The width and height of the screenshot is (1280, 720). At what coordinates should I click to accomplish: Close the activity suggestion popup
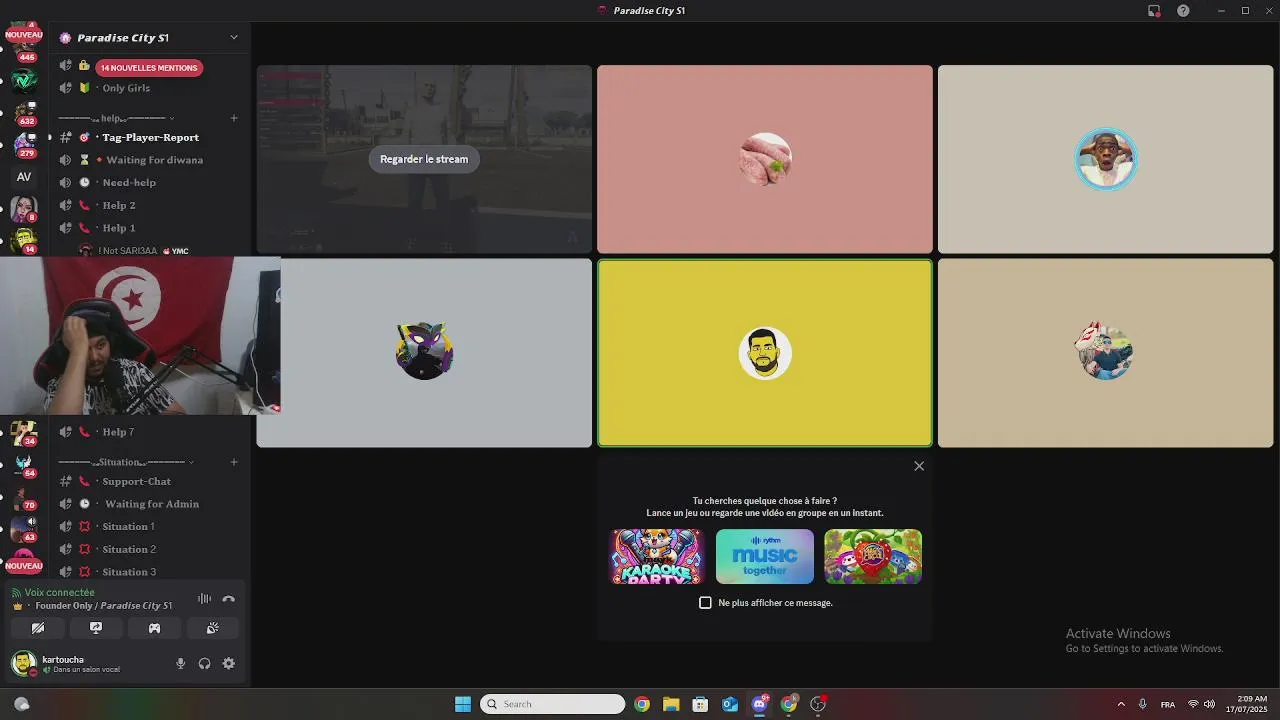click(x=919, y=466)
